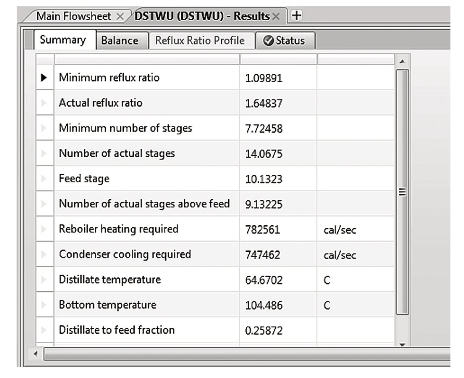
Task: Select the value 104.486
Action: (264, 305)
